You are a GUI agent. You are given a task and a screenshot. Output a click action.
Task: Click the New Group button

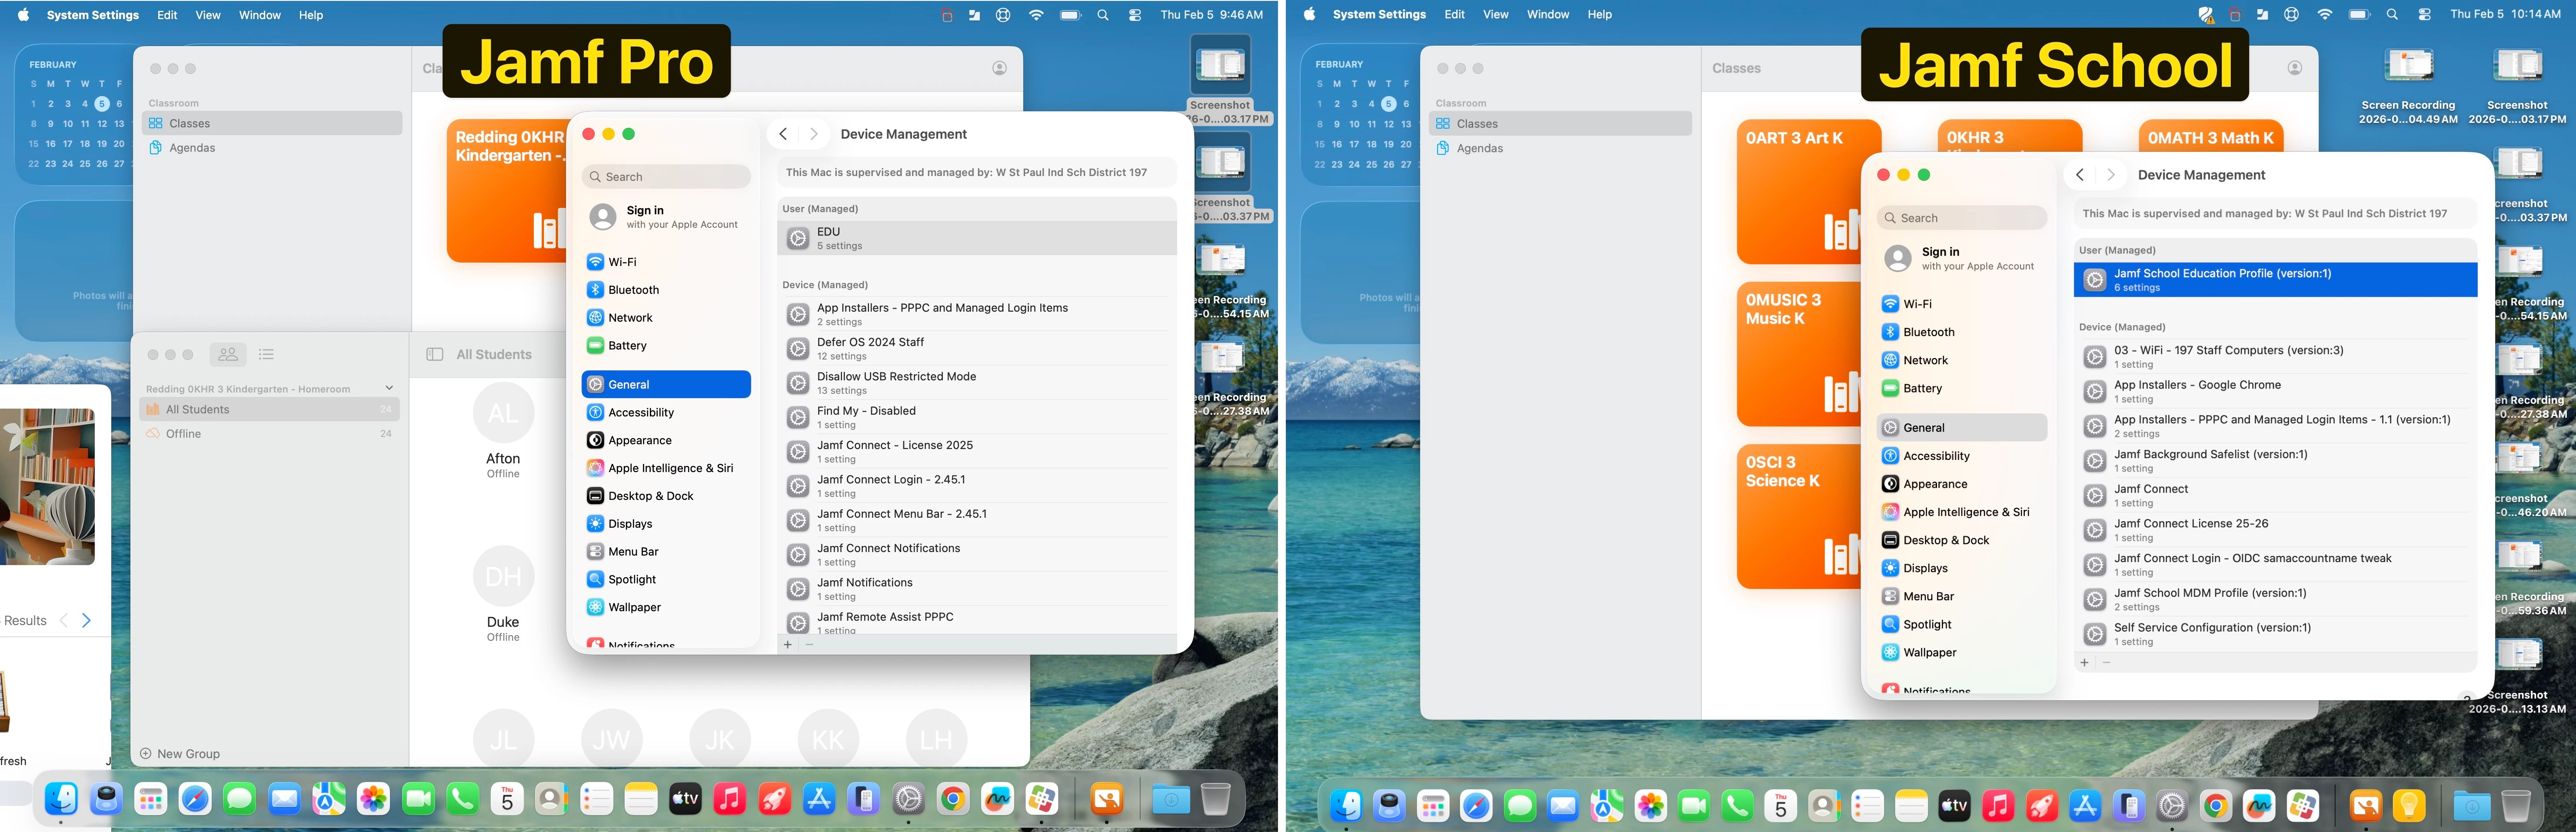click(x=180, y=754)
